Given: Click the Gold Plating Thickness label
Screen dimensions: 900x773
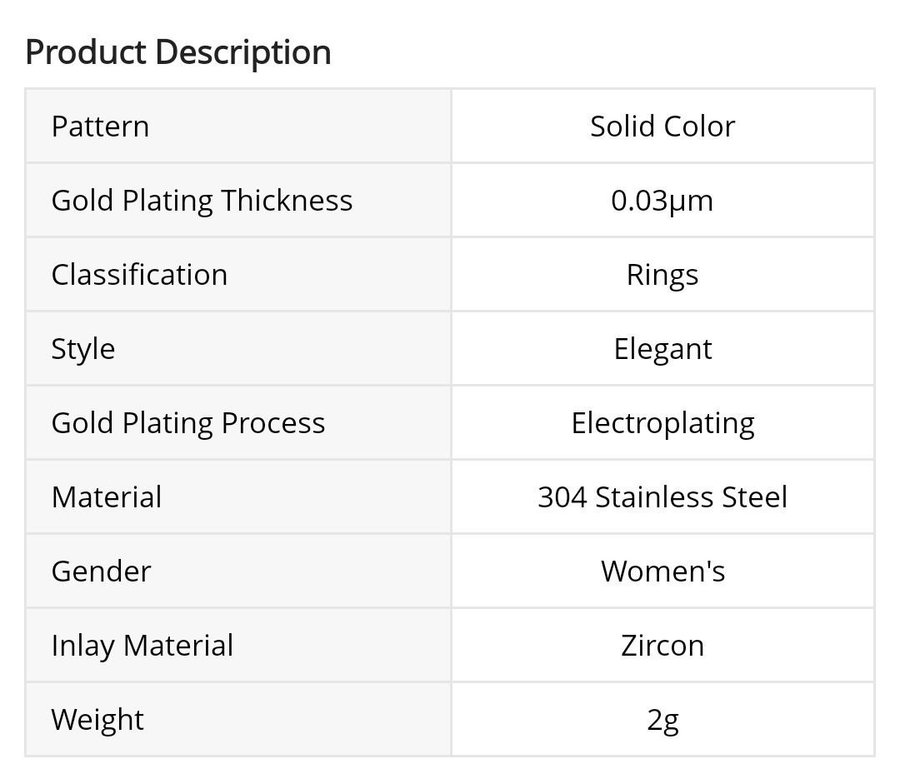Looking at the screenshot, I should (202, 200).
